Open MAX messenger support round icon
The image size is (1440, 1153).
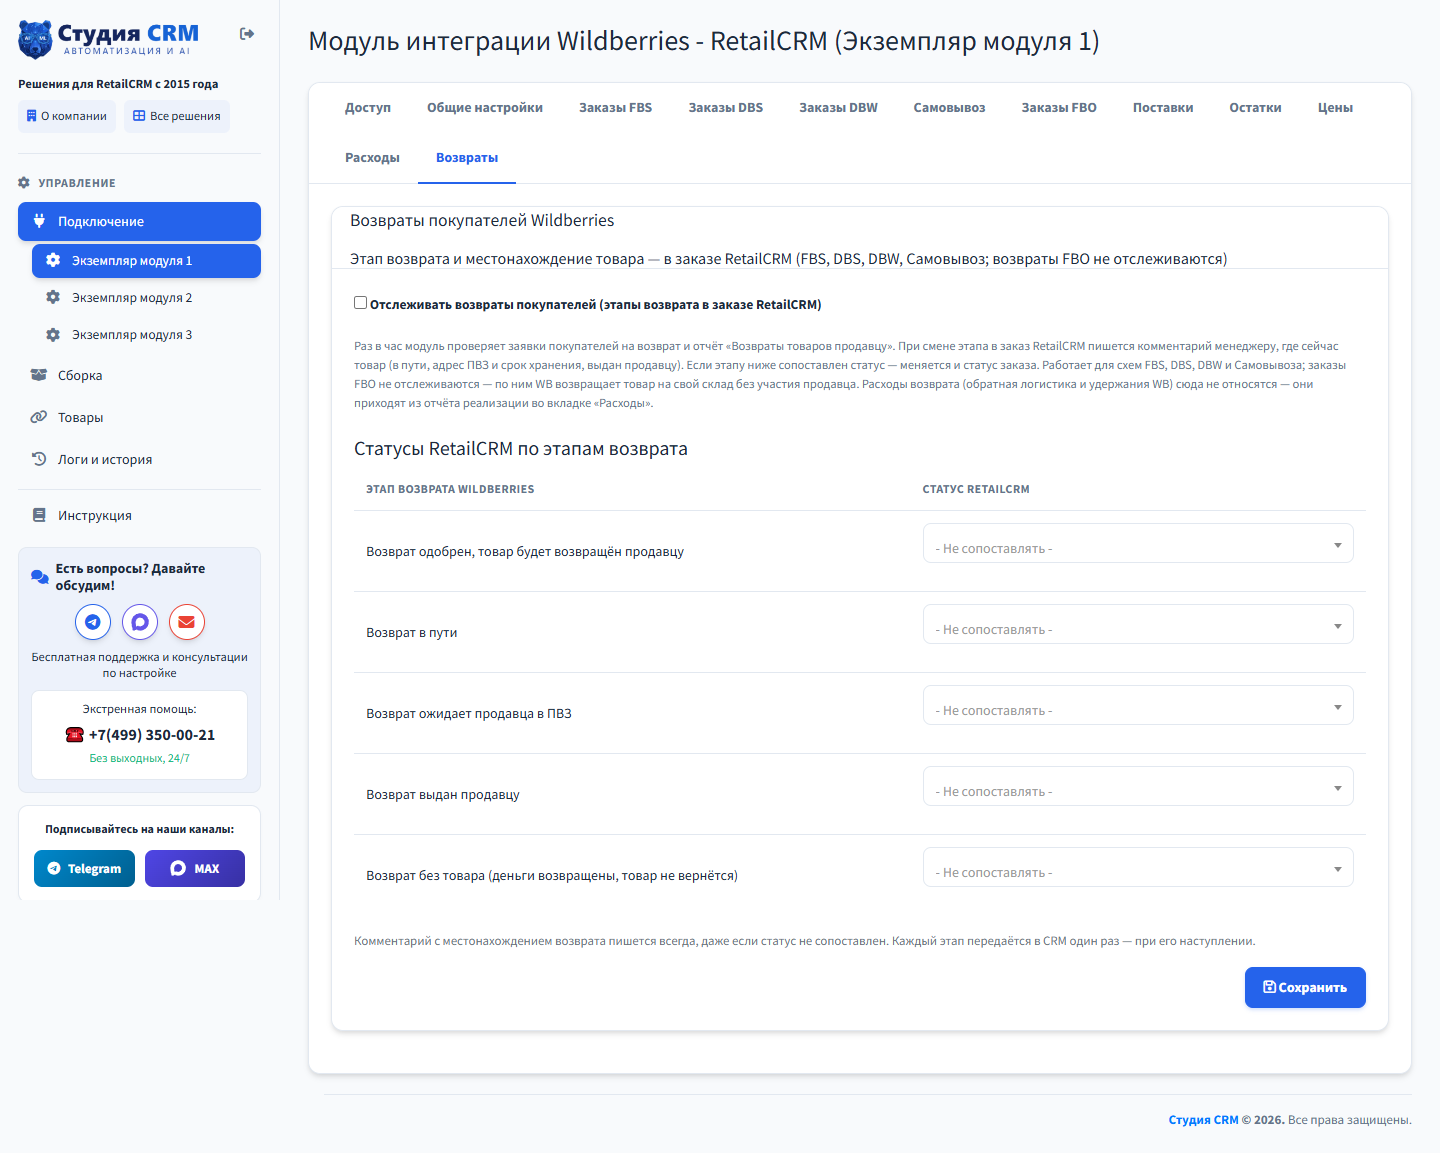tap(140, 622)
